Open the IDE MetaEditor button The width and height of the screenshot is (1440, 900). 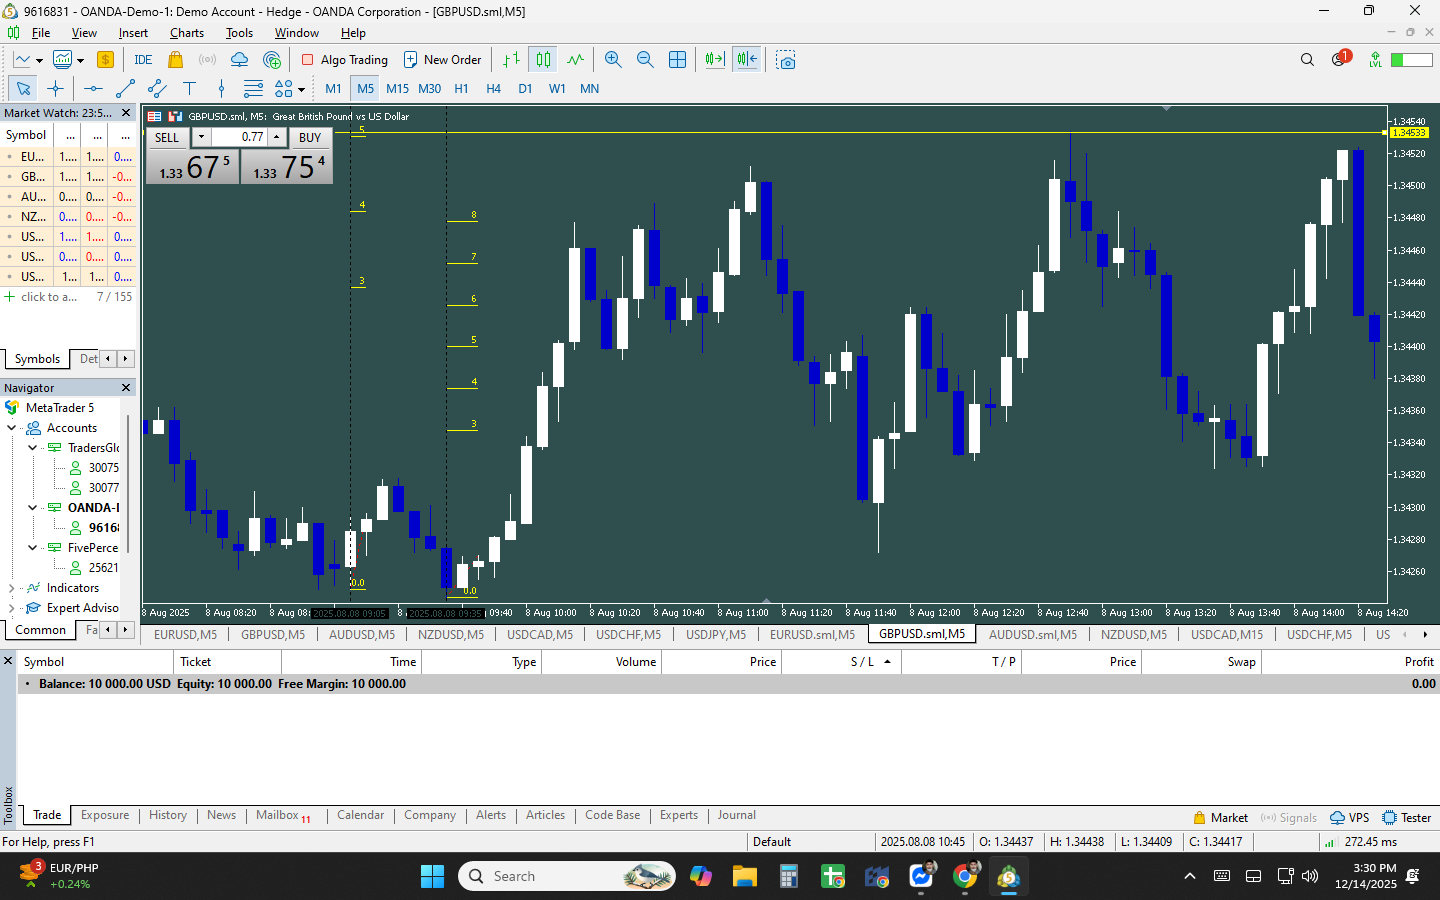point(143,60)
